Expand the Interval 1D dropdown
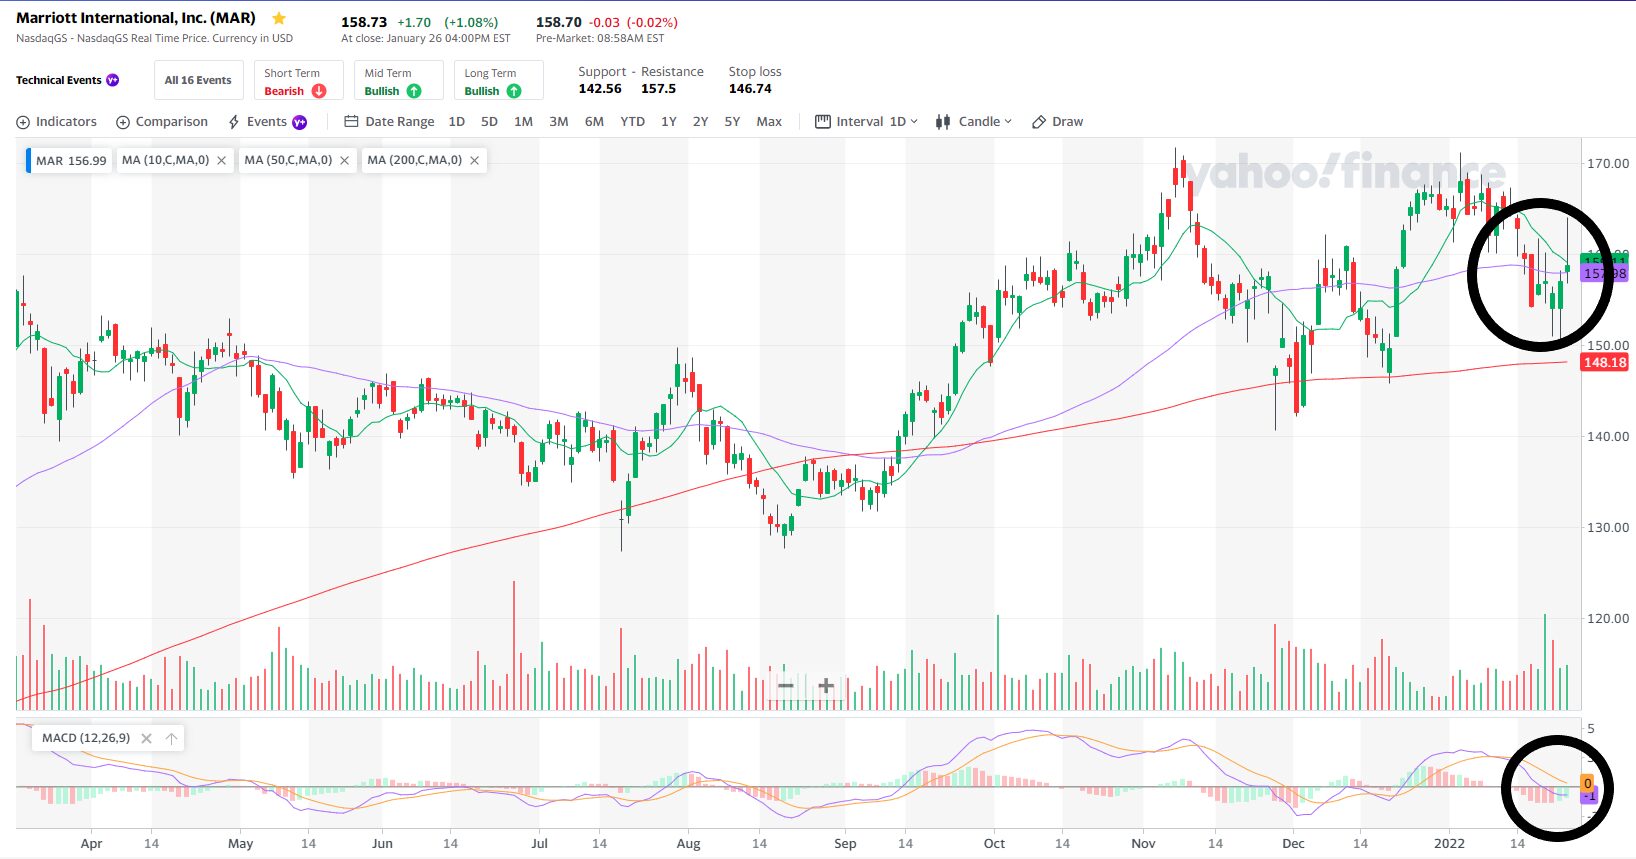1636x859 pixels. [904, 122]
